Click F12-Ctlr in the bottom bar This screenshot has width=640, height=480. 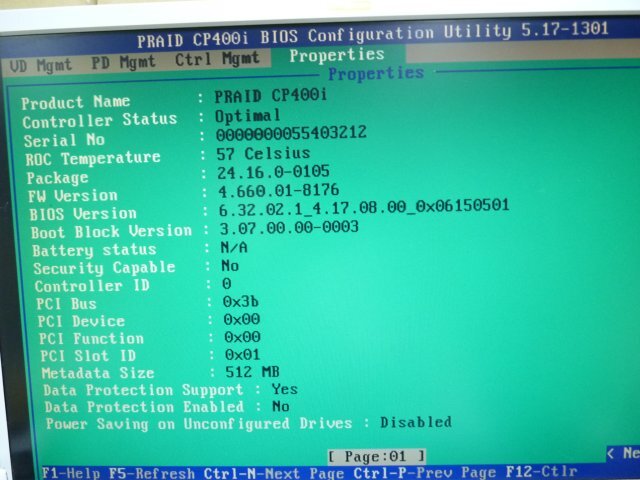[541, 471]
